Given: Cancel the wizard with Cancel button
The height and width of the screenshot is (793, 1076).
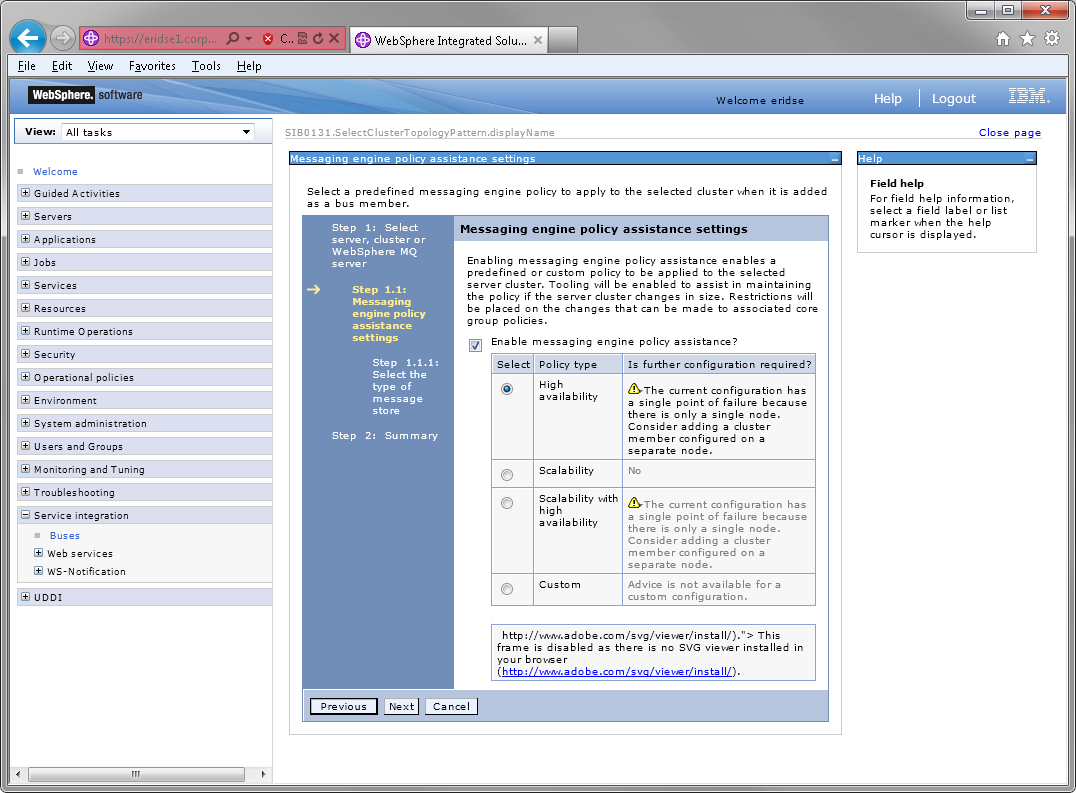Looking at the screenshot, I should 451,707.
